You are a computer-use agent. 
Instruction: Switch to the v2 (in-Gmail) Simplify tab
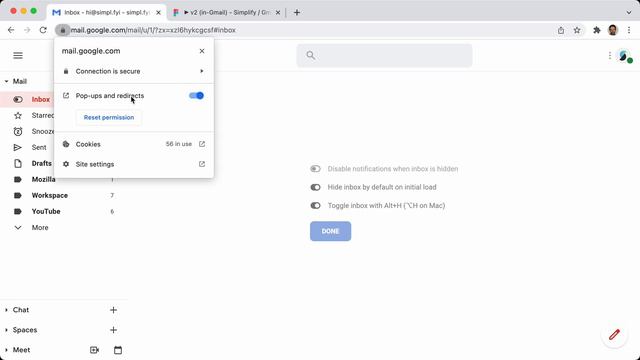[x=226, y=13]
